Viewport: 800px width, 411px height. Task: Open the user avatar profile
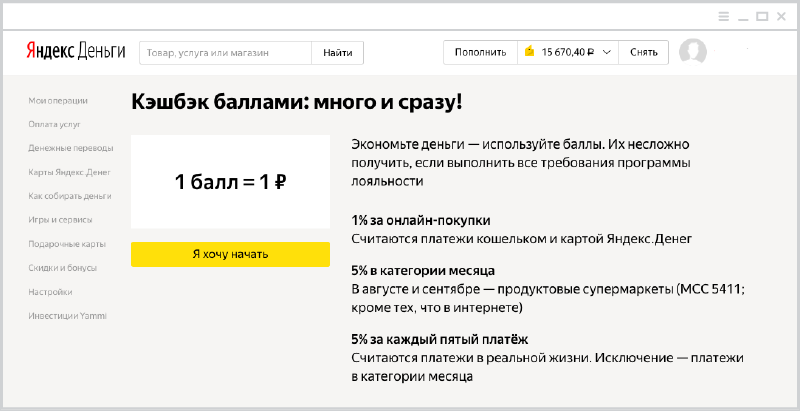point(693,52)
